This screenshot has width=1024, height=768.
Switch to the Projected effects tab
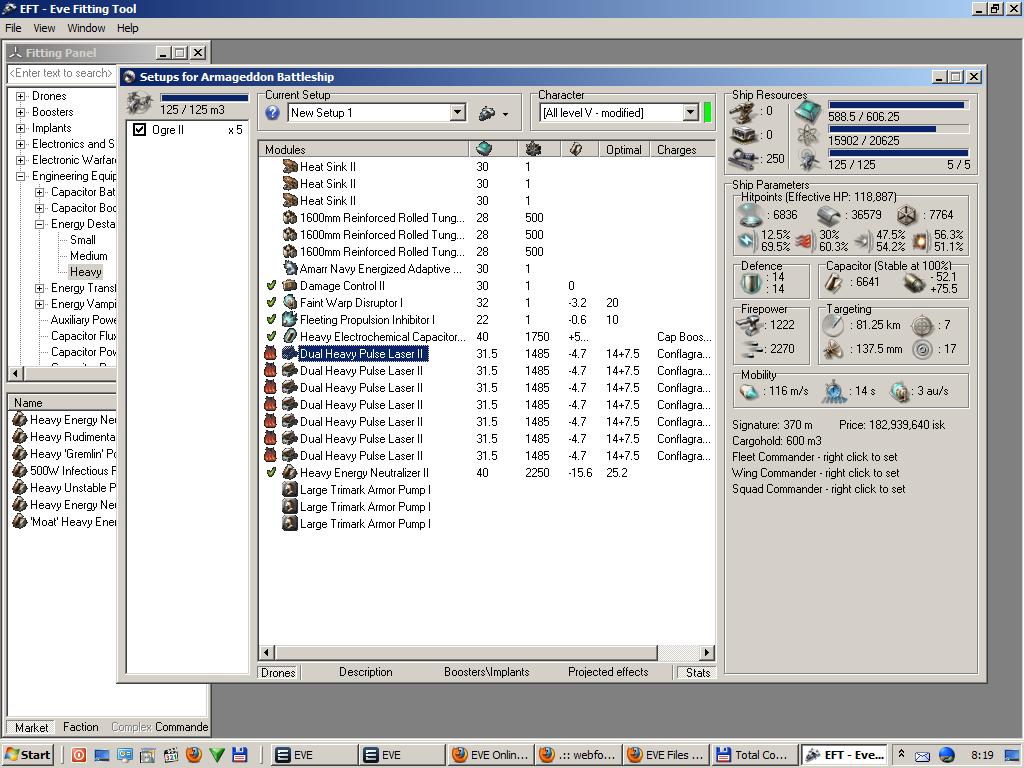point(608,672)
